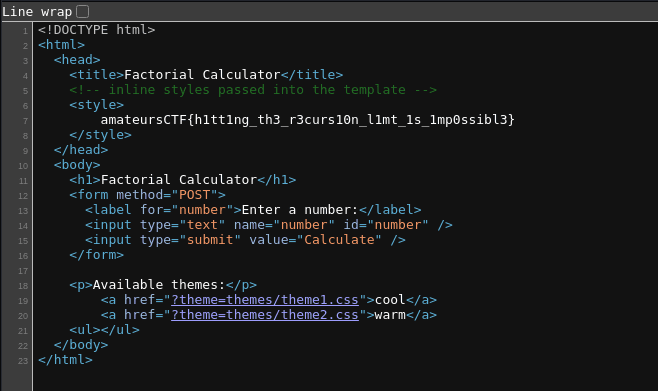Open the themes/theme2.css link
This screenshot has height=391, width=658.
(x=265, y=315)
